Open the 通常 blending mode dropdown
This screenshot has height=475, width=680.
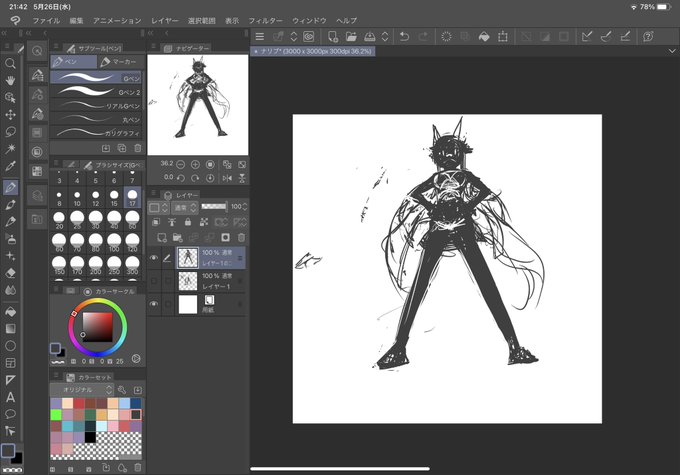click(184, 208)
